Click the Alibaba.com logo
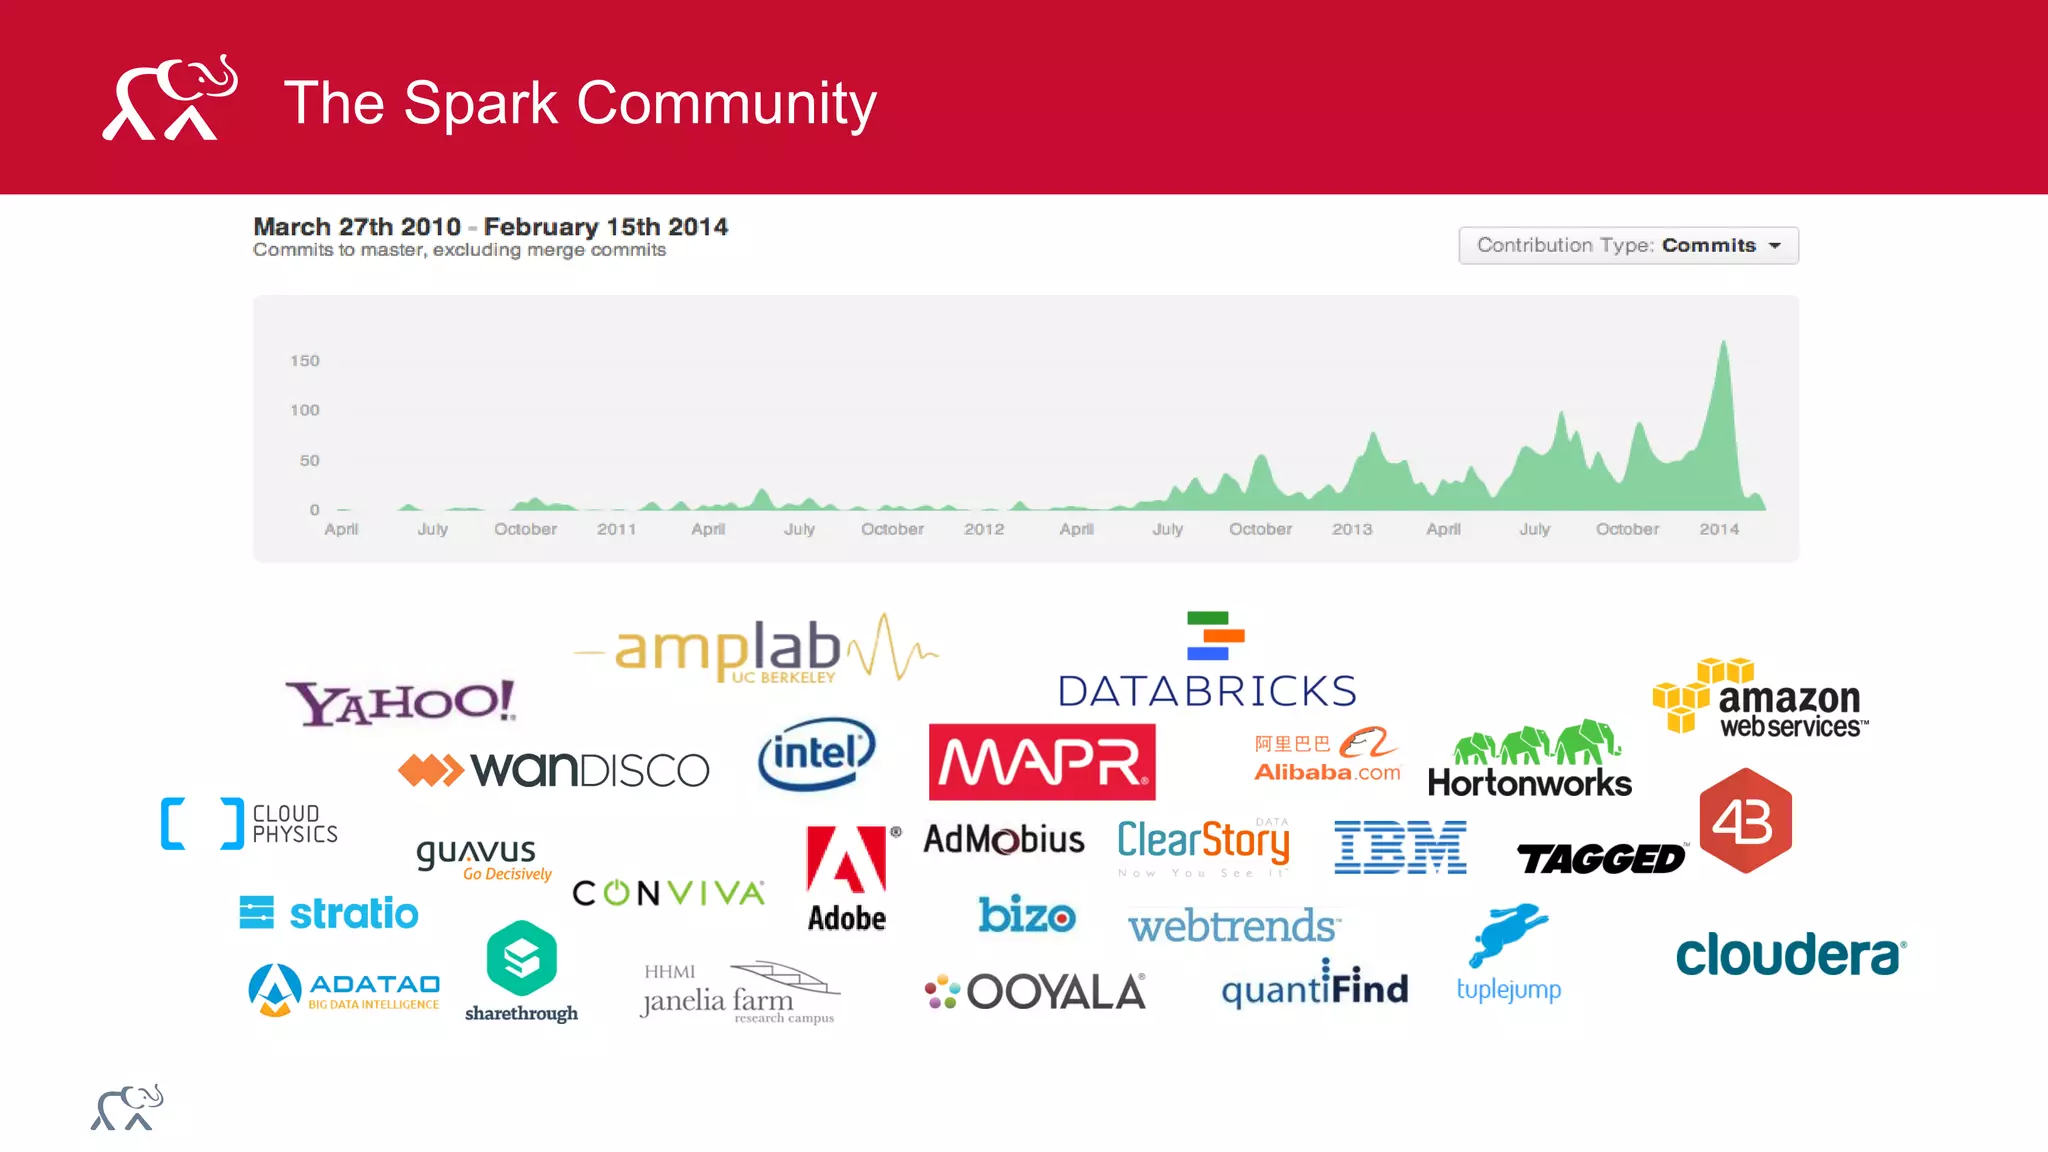Screen dimensions: 2048x1152 (x=1328, y=755)
